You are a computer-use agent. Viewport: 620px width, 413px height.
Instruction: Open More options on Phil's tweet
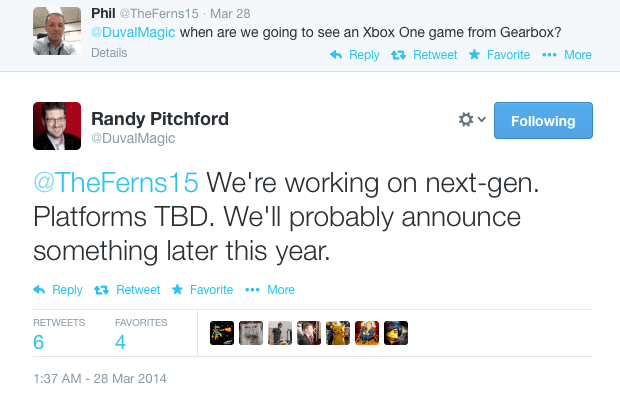click(566, 55)
